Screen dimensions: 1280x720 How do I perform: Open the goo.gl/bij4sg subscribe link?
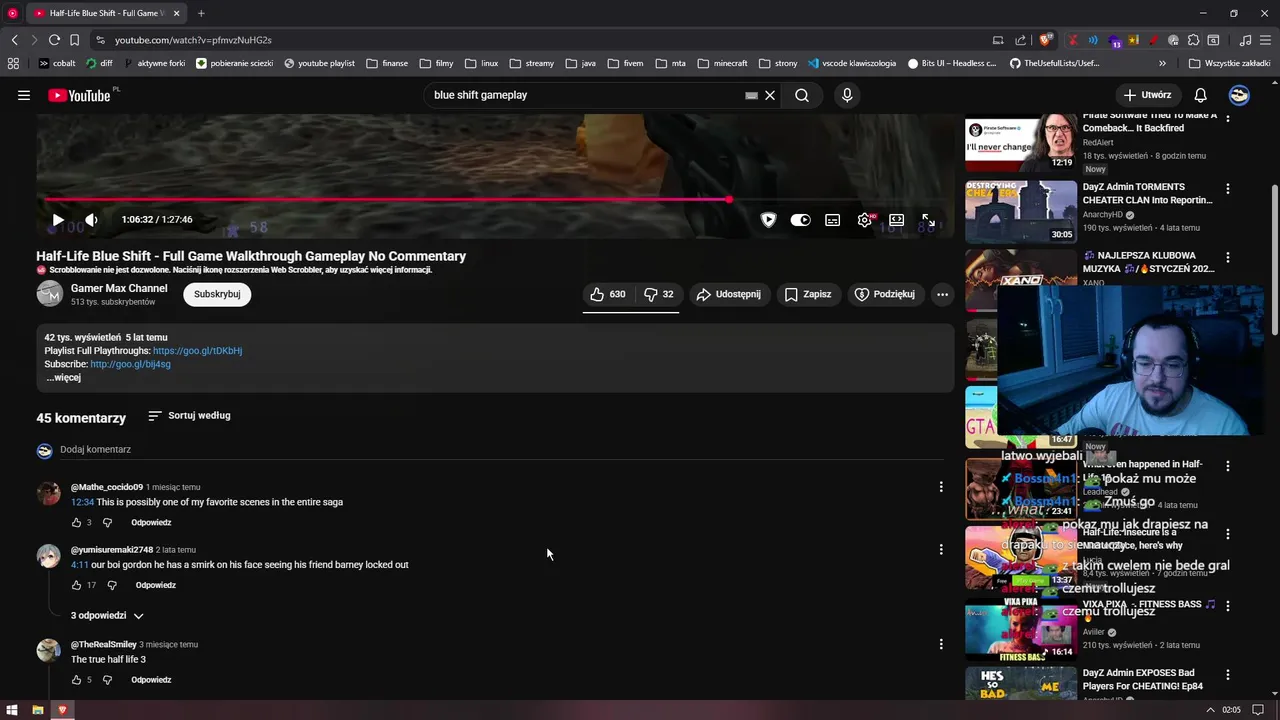[130, 364]
